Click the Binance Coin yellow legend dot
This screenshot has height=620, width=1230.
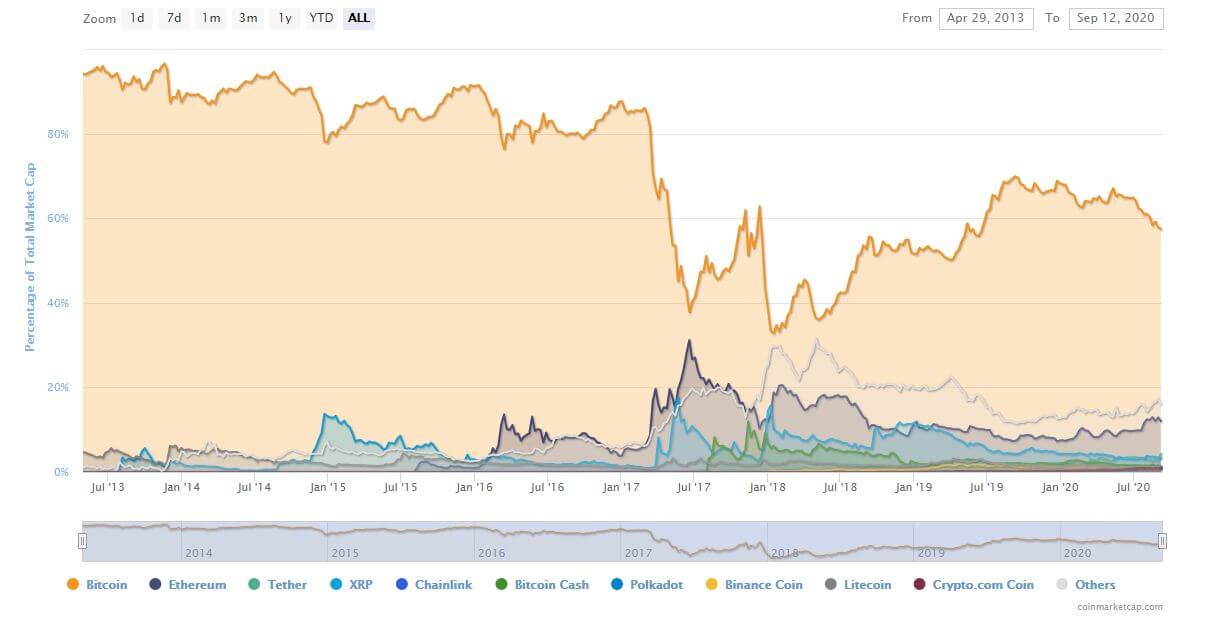(x=711, y=584)
